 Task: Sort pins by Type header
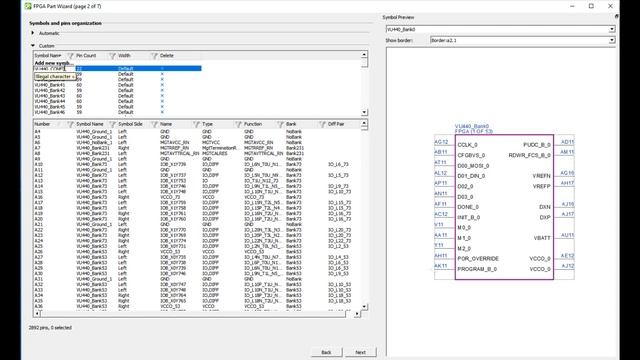[208, 124]
